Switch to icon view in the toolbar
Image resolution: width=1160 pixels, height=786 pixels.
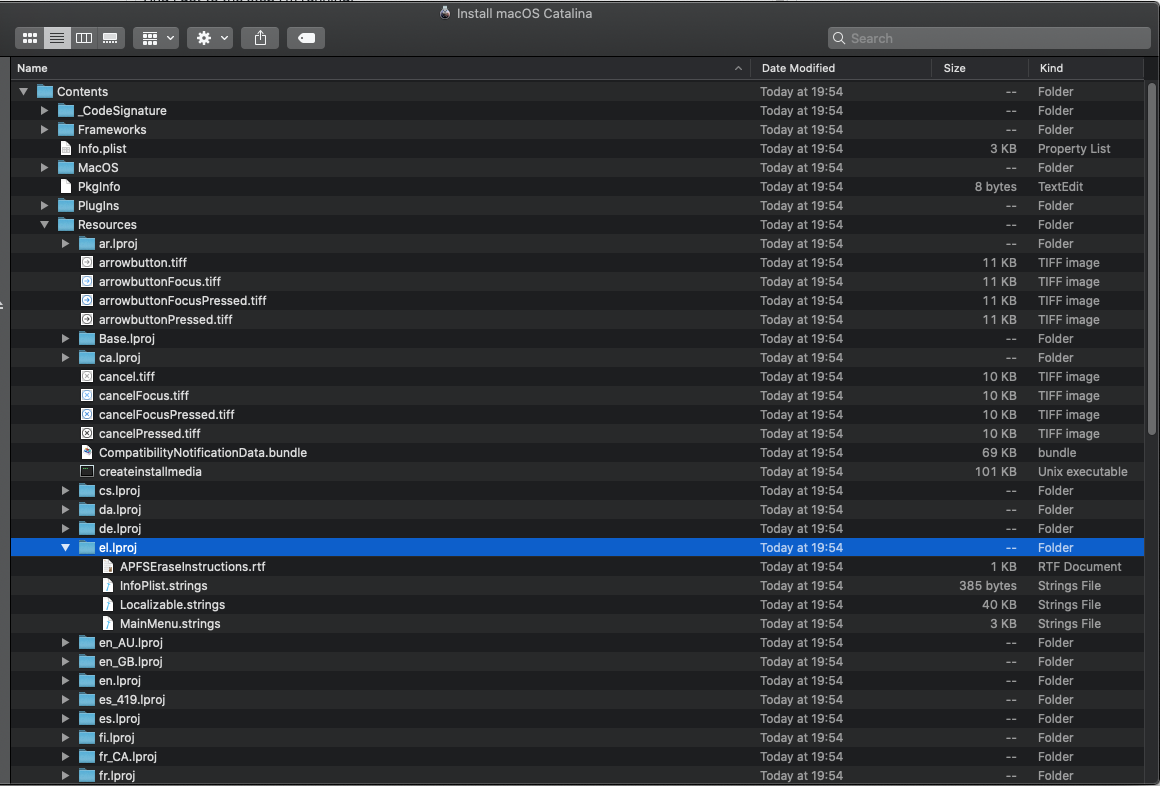click(29, 37)
